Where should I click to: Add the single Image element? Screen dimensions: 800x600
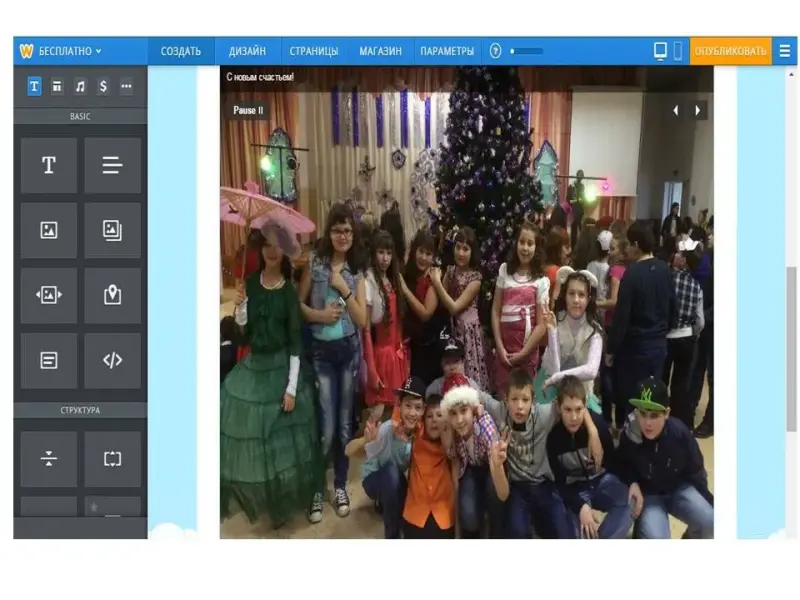[x=48, y=231]
